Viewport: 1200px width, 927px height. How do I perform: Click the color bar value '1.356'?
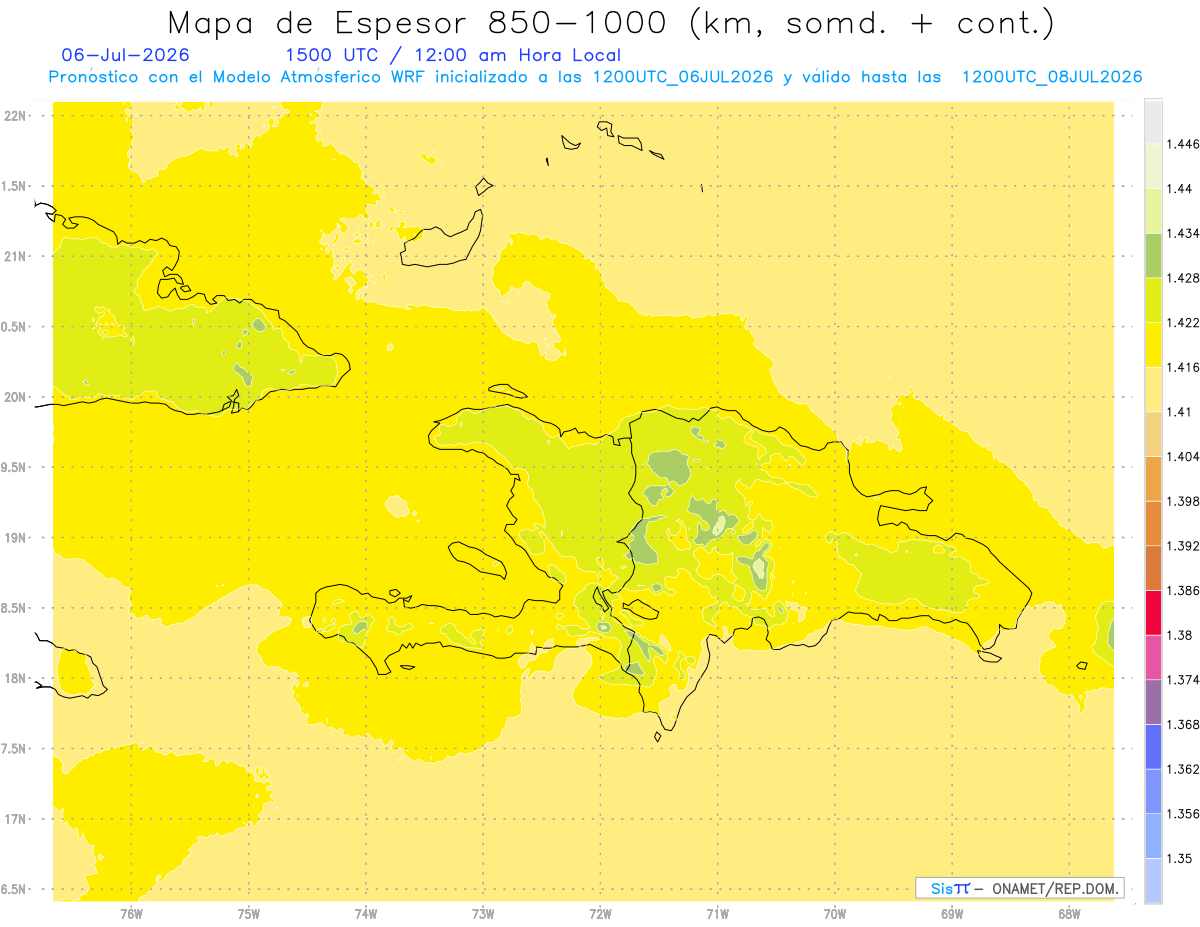point(1183,814)
